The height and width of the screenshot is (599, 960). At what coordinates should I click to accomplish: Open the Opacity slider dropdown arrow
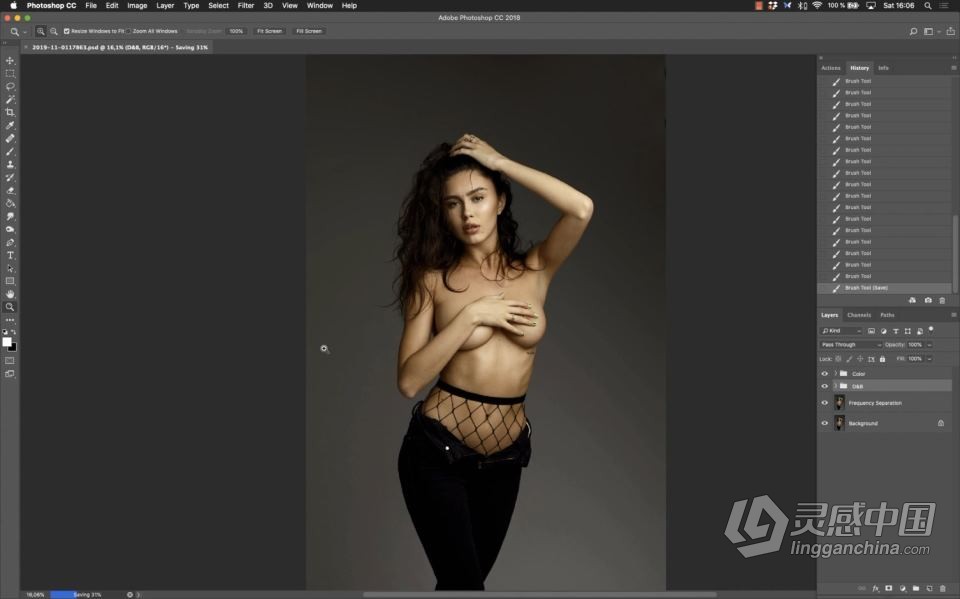click(x=929, y=345)
